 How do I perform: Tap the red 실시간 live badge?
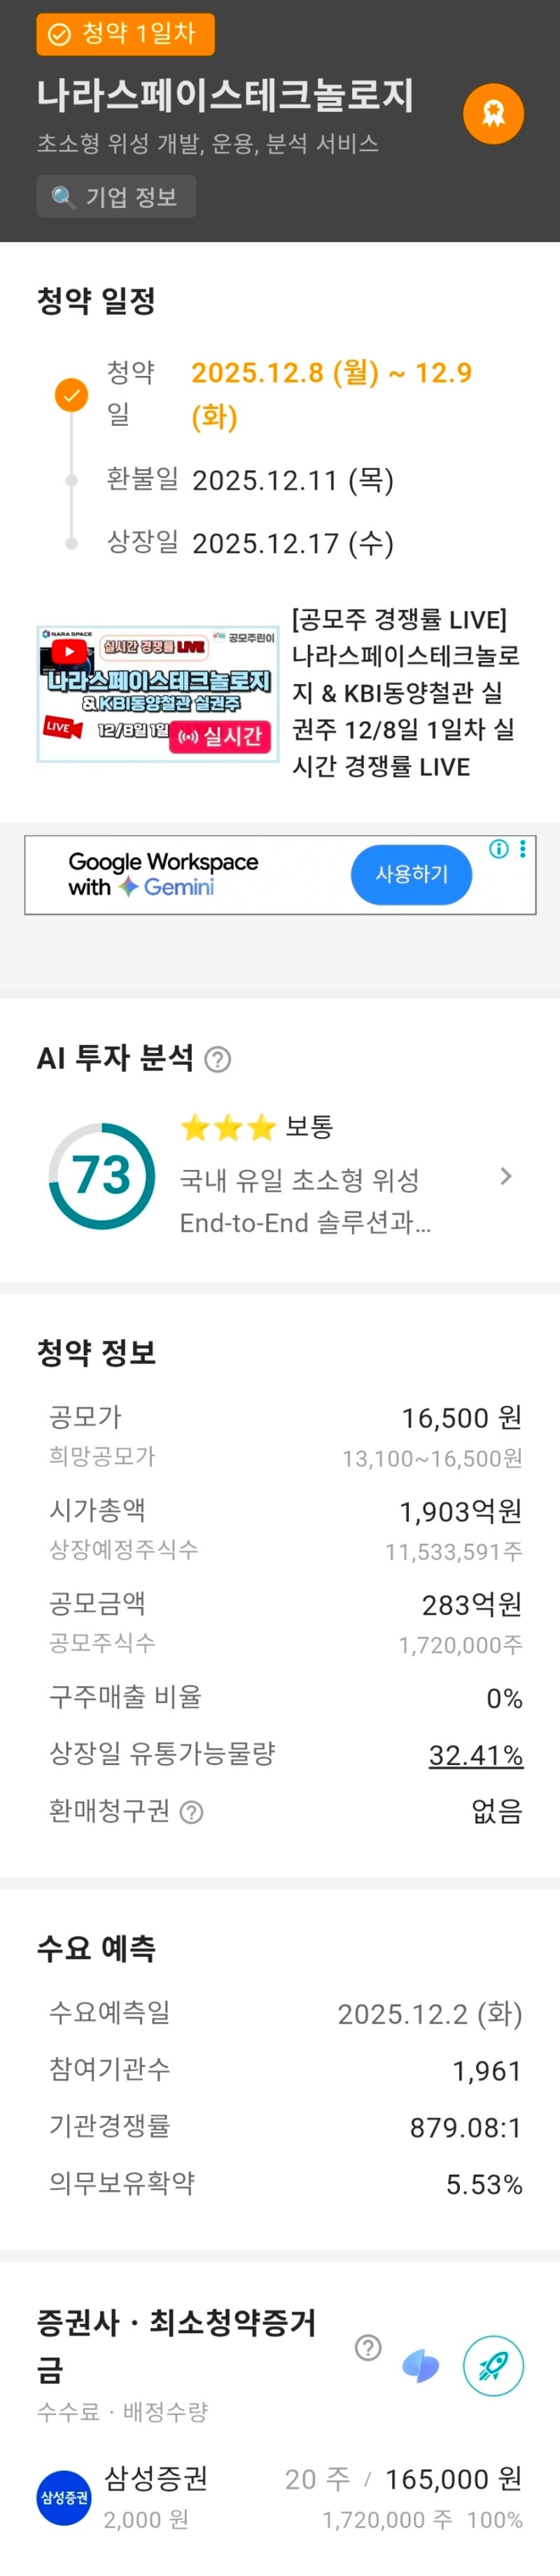tap(220, 736)
